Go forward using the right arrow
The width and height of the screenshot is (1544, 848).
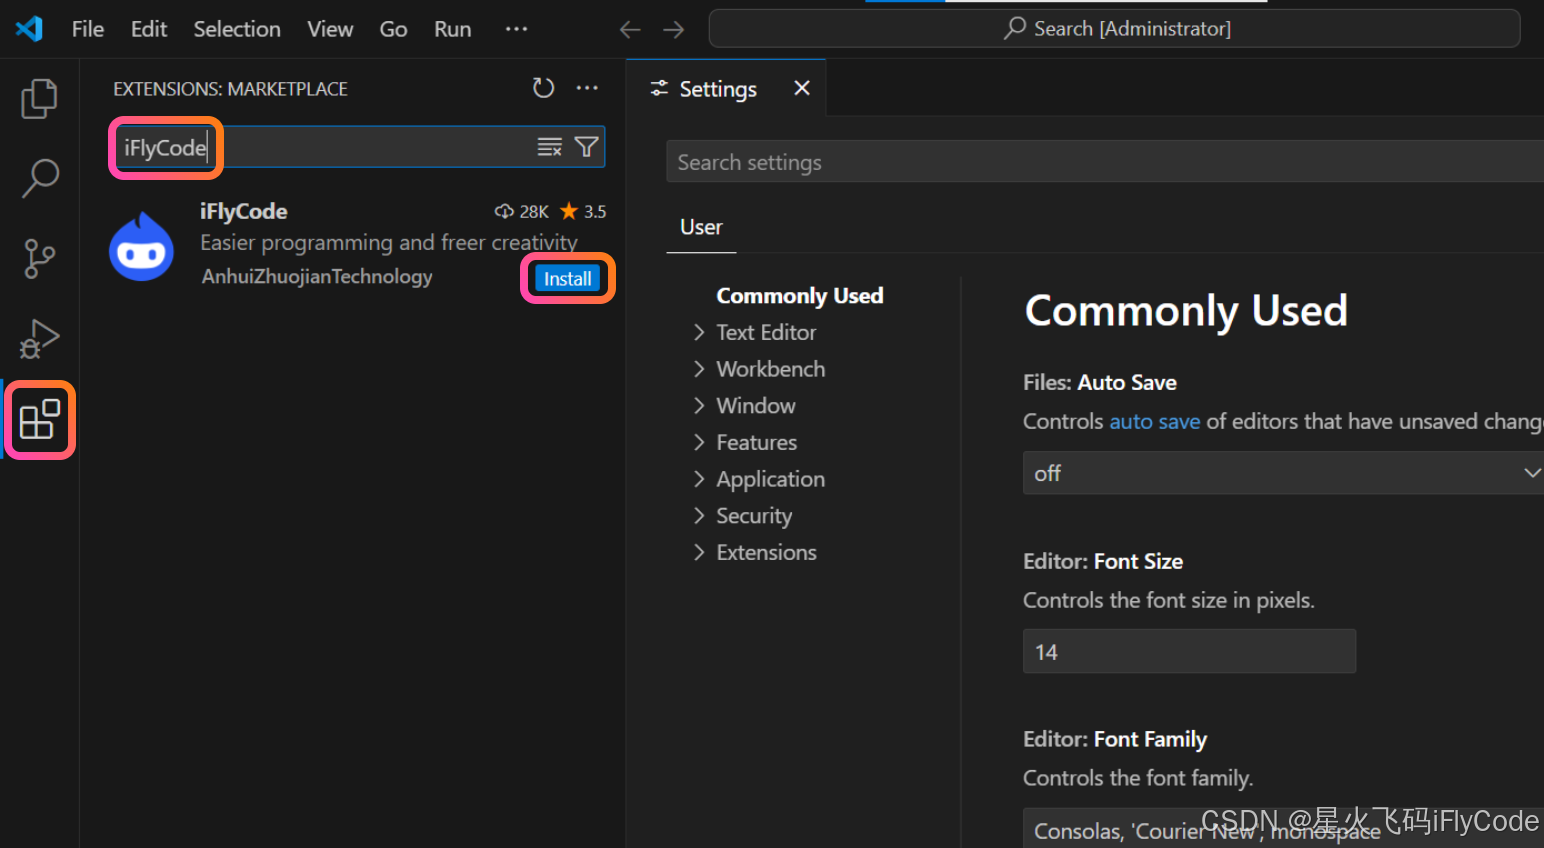674,30
